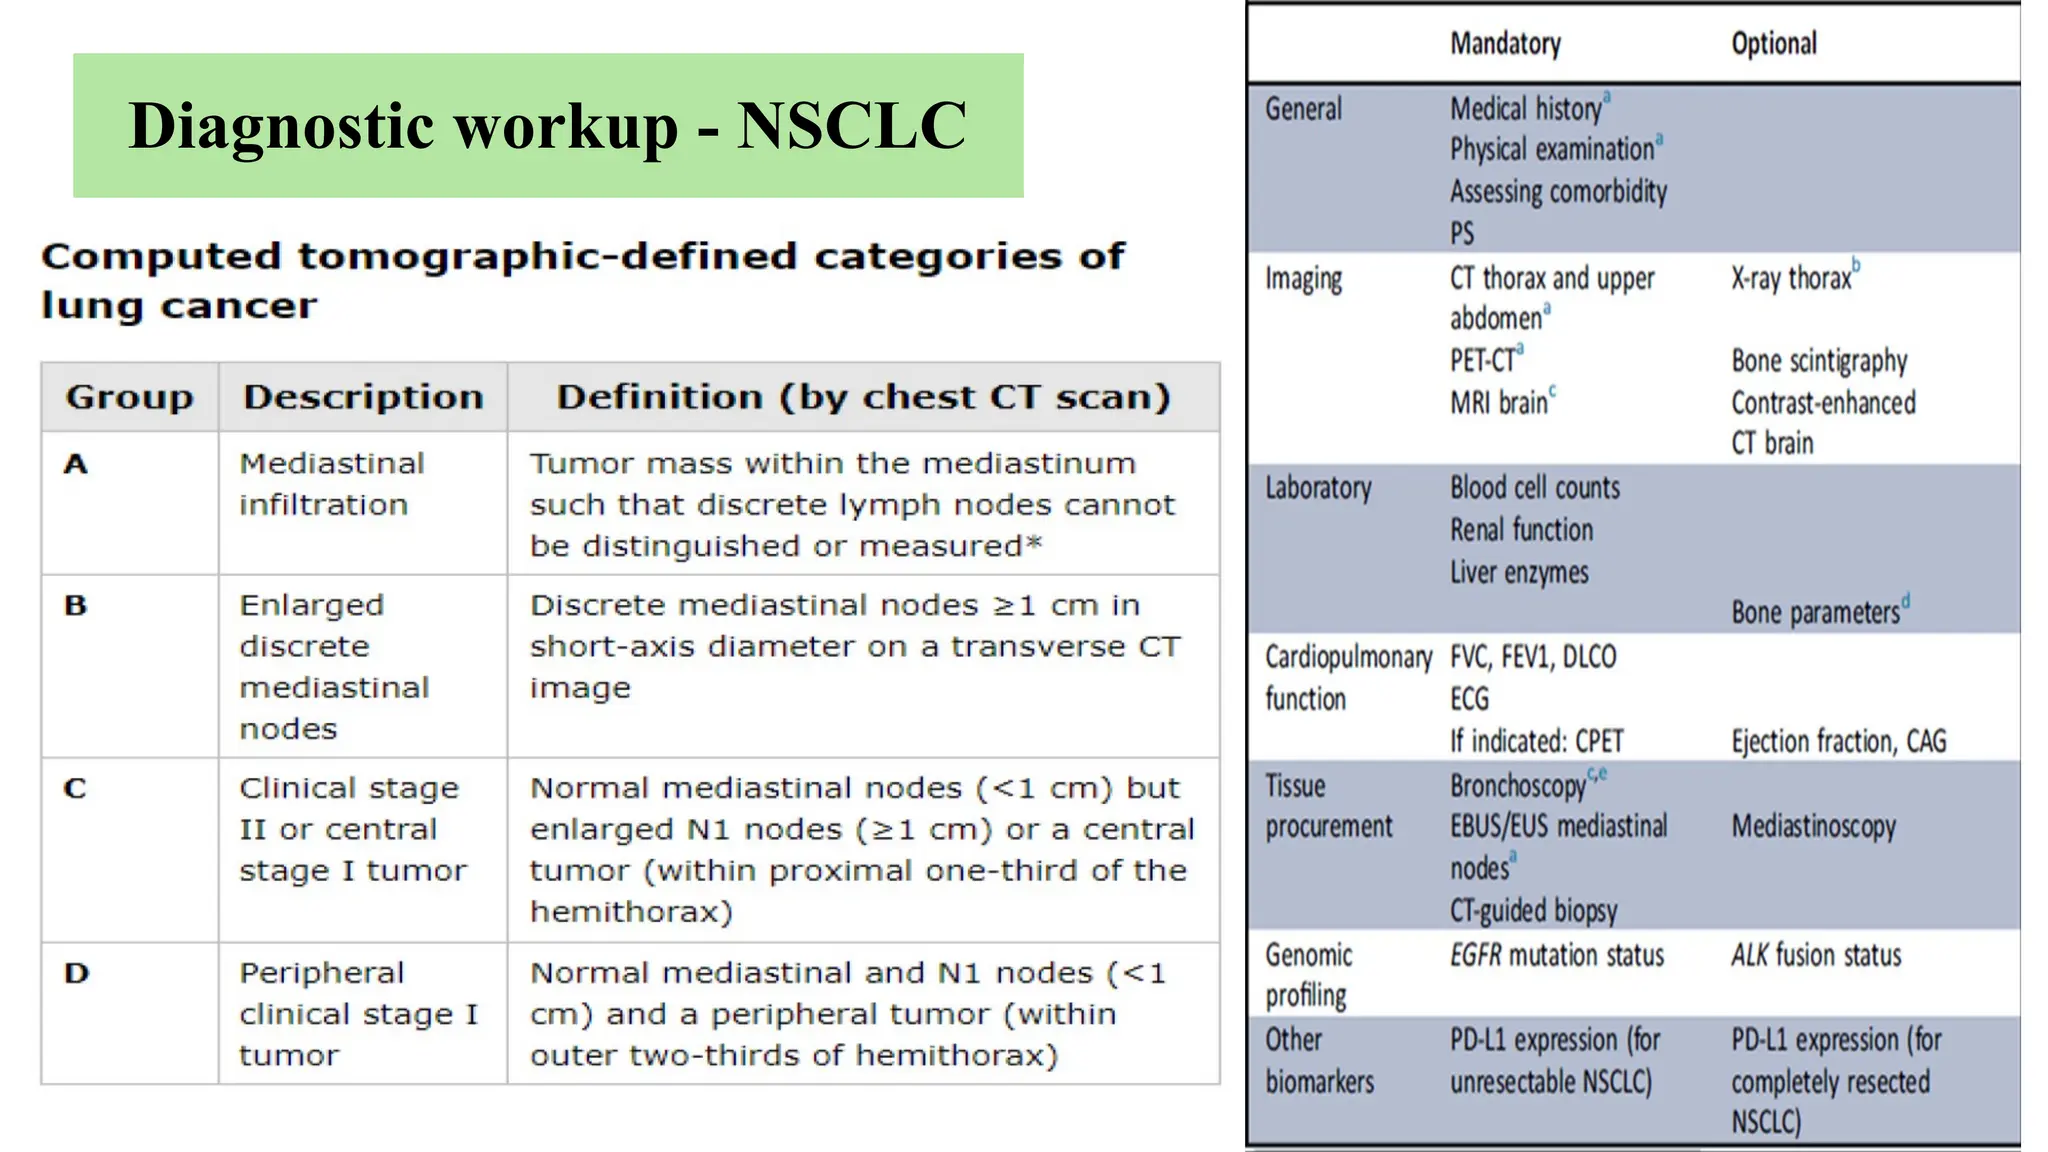Click the 'Diagnostic workup - NSCLC' title
This screenshot has width=2048, height=1152.
coord(548,126)
